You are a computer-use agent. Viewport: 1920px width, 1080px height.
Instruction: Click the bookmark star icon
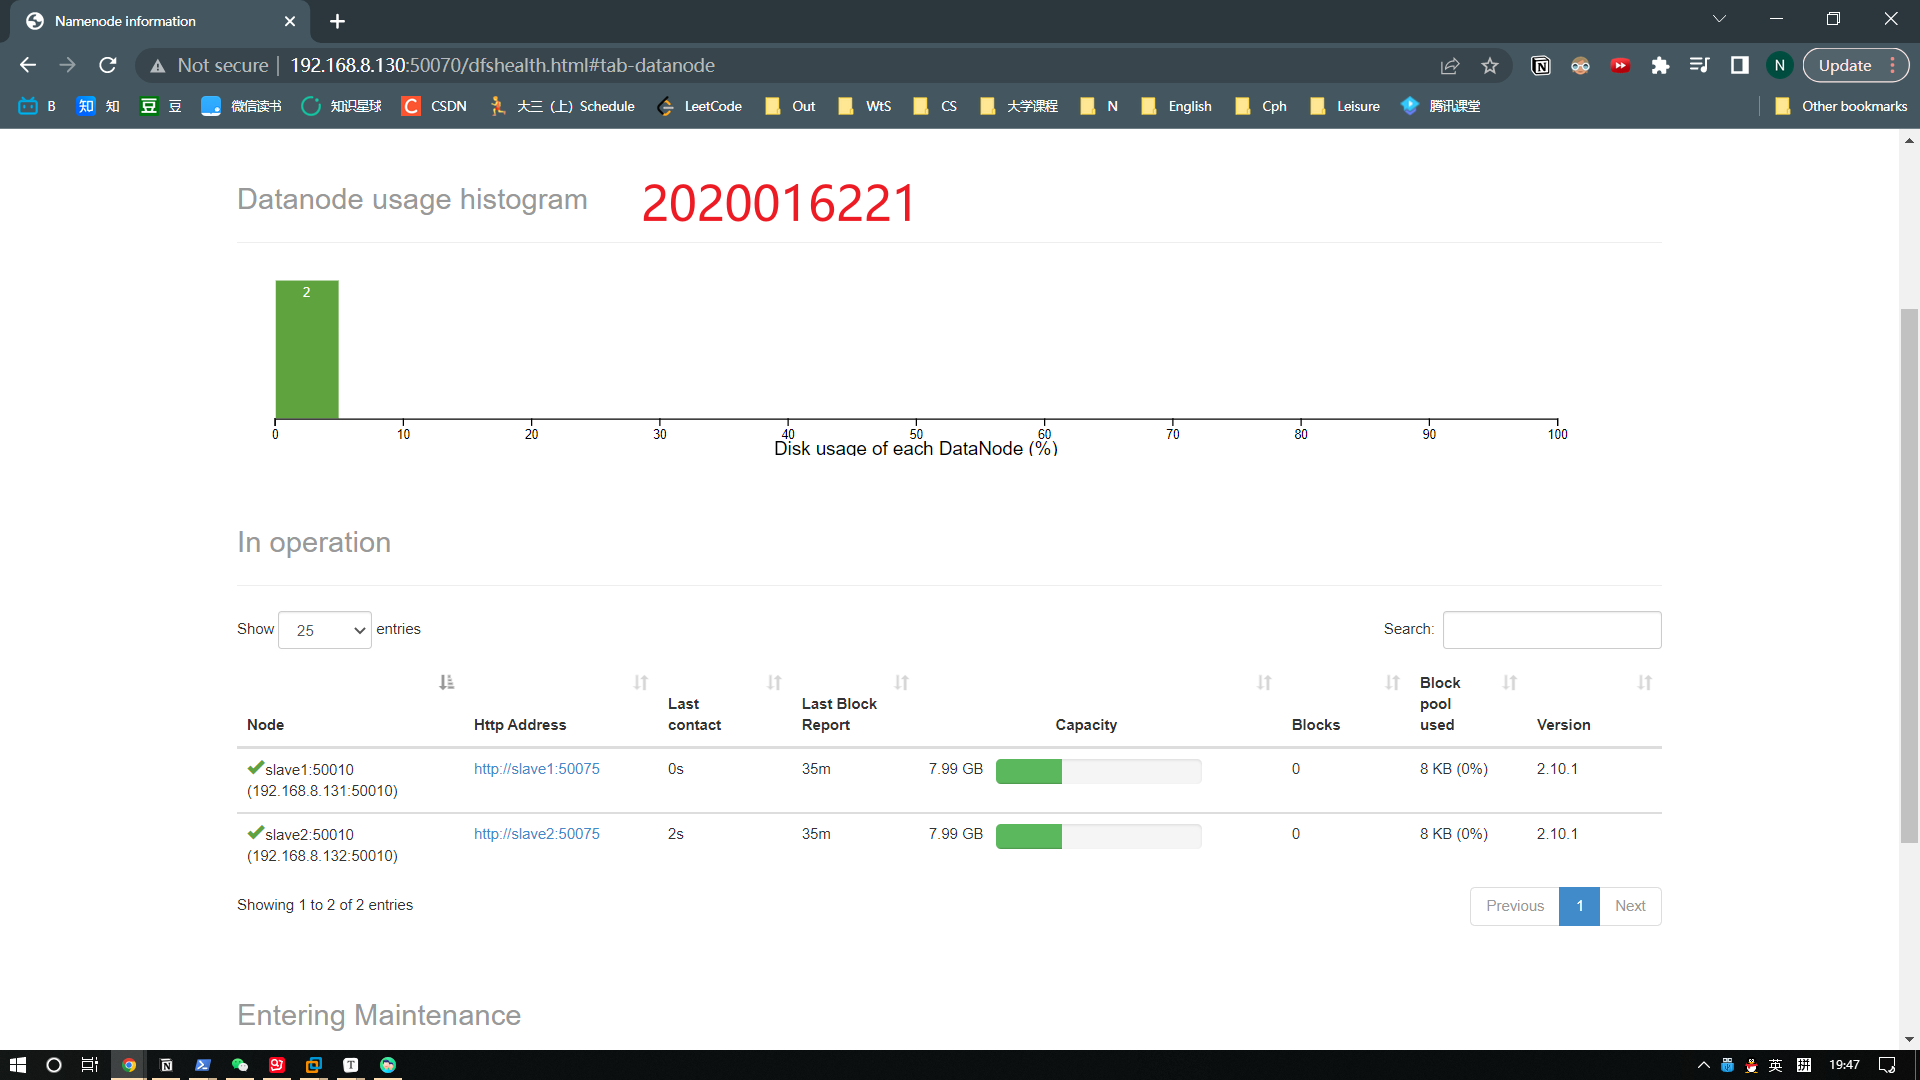tap(1490, 66)
